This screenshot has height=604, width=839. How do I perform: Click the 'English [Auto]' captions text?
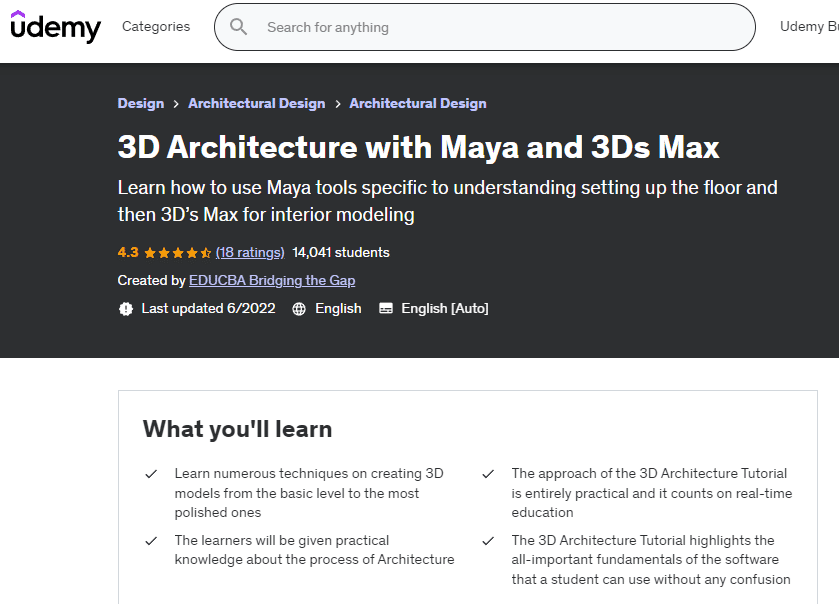tap(445, 309)
